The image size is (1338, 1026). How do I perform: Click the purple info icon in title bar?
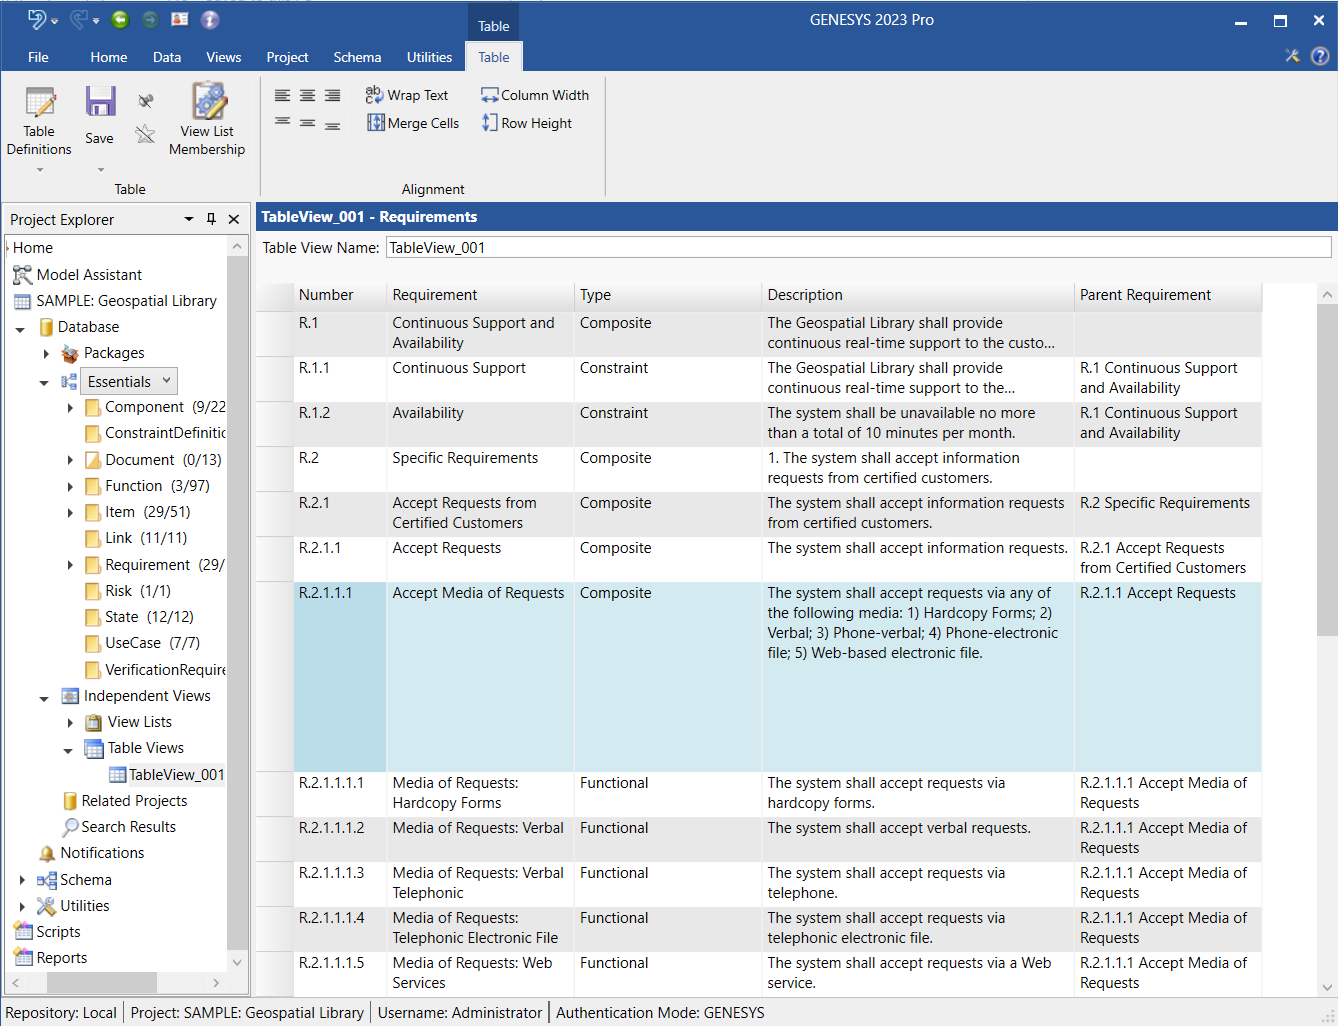click(x=210, y=19)
